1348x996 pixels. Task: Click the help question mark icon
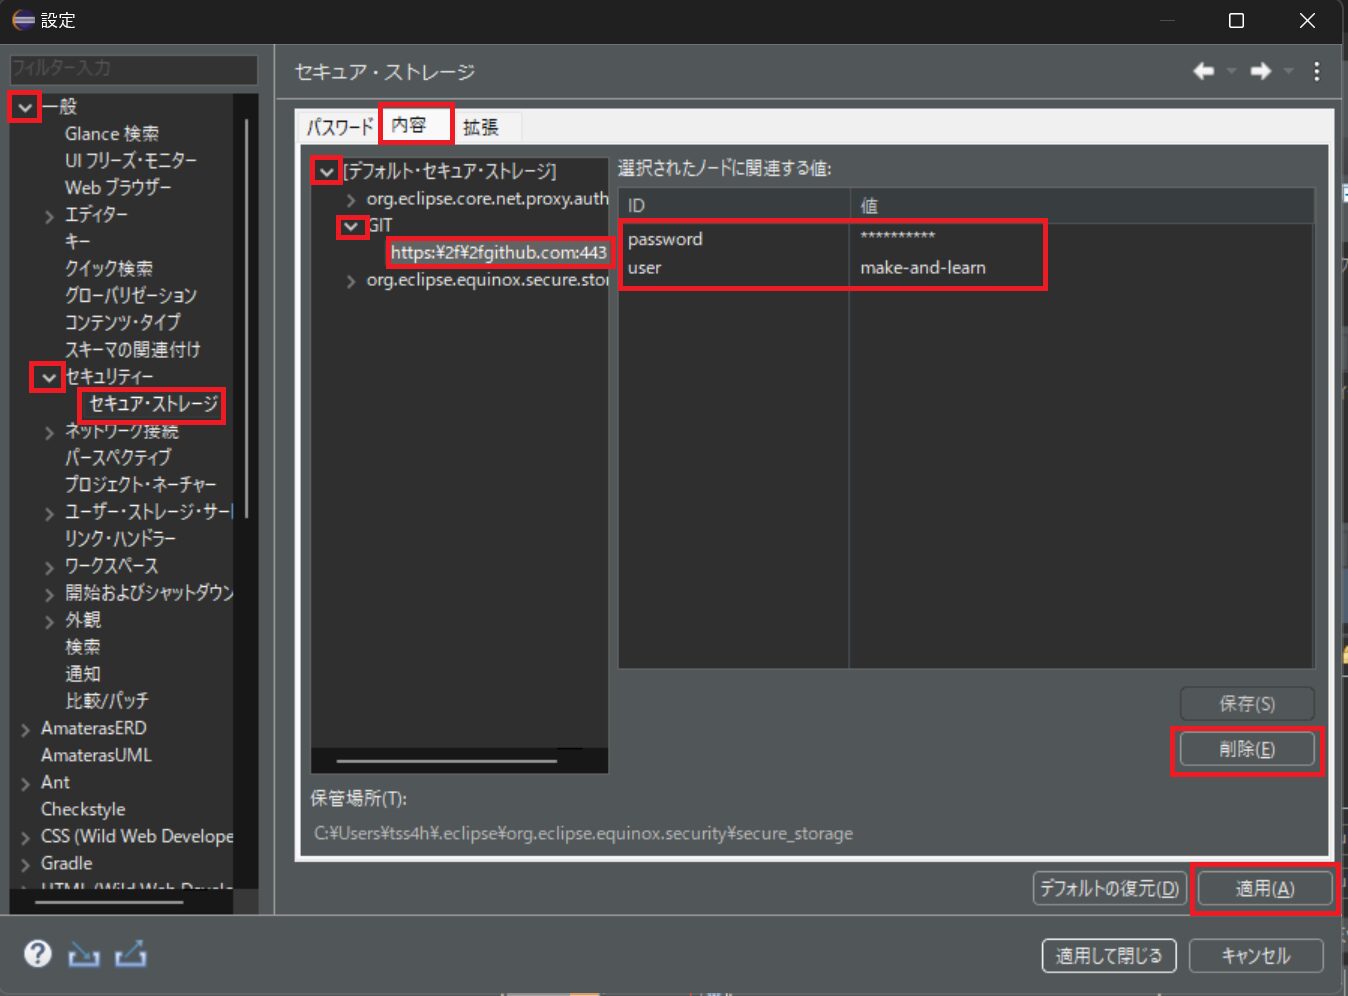[38, 953]
